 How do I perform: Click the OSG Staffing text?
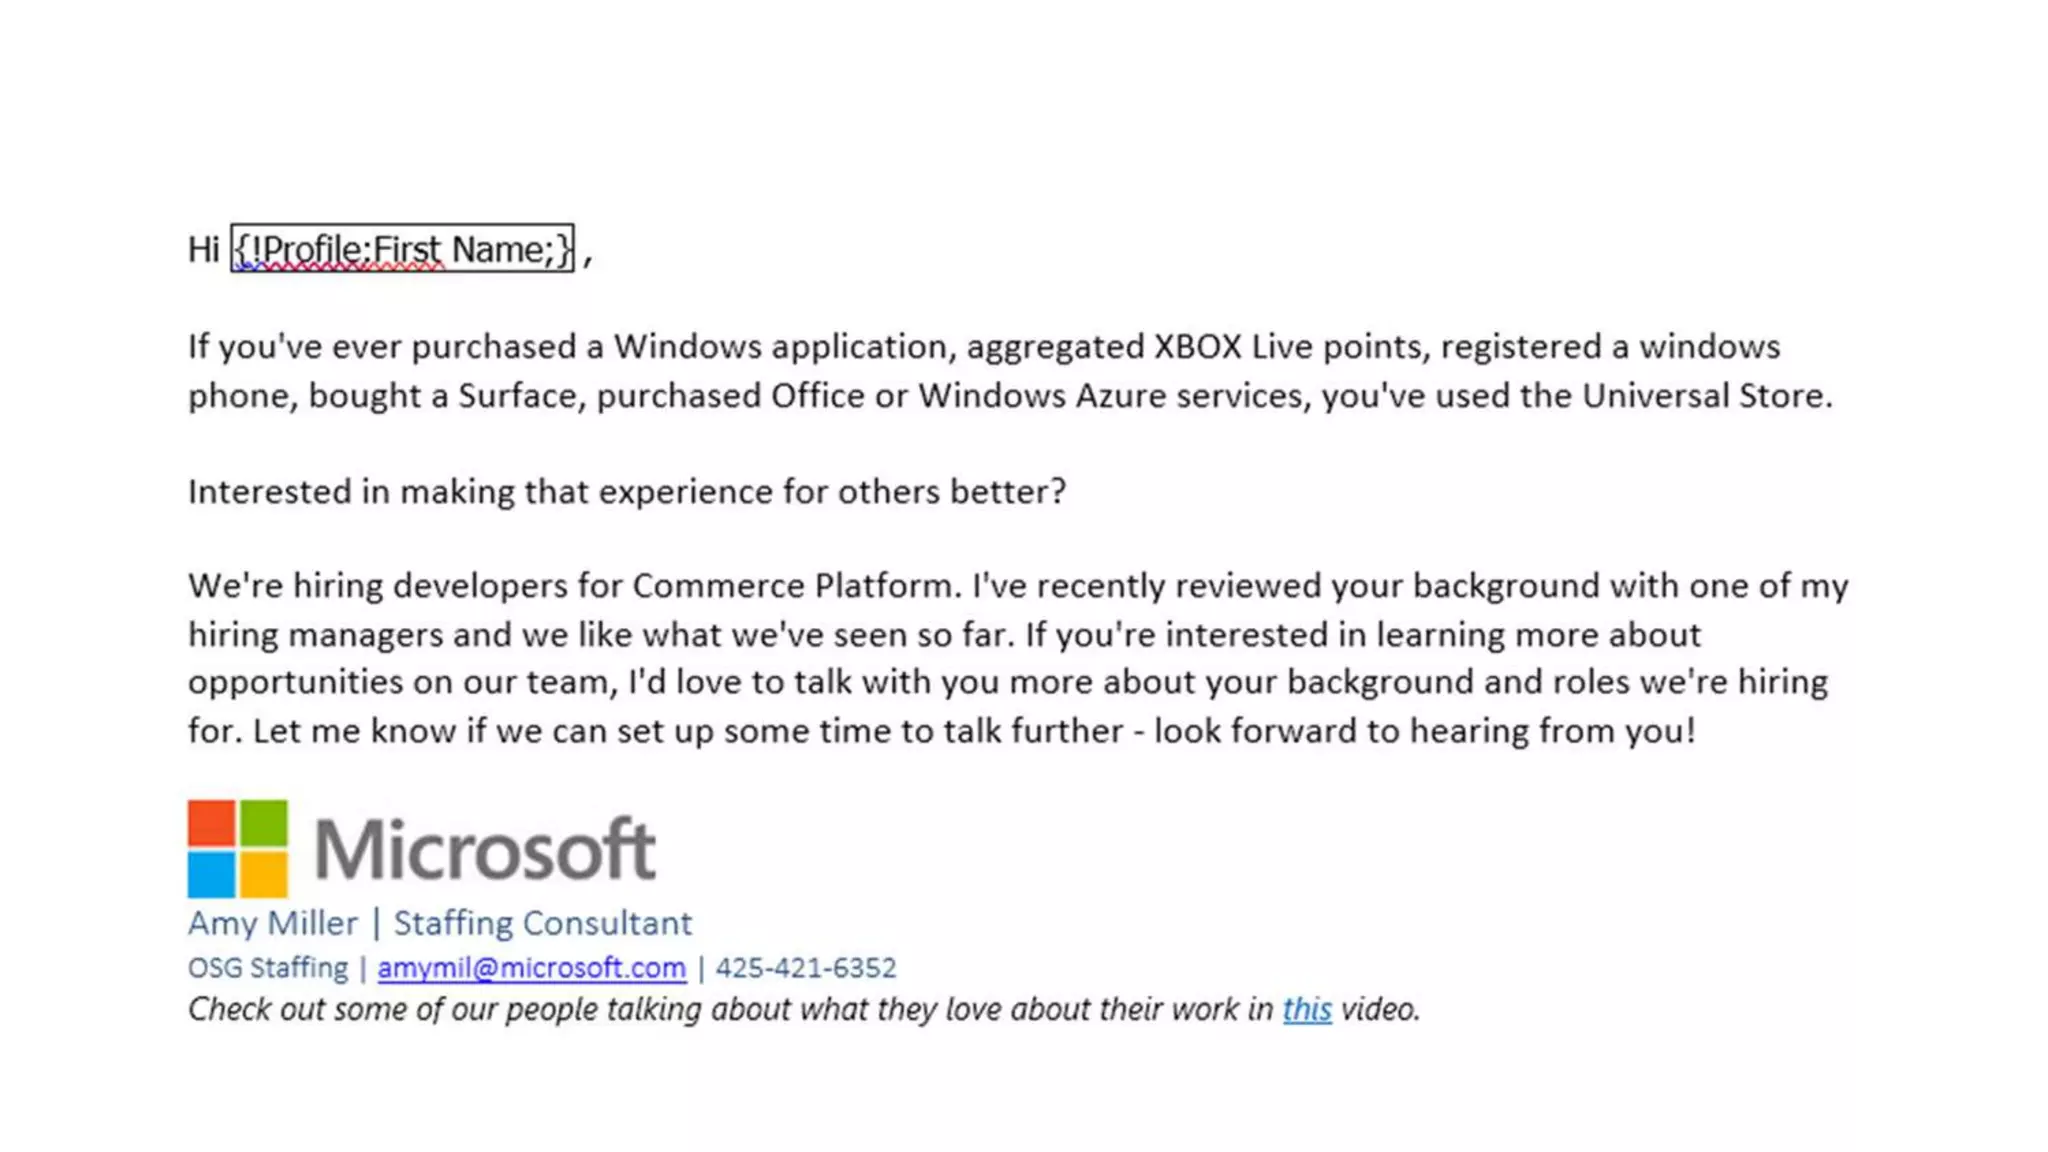pos(268,968)
